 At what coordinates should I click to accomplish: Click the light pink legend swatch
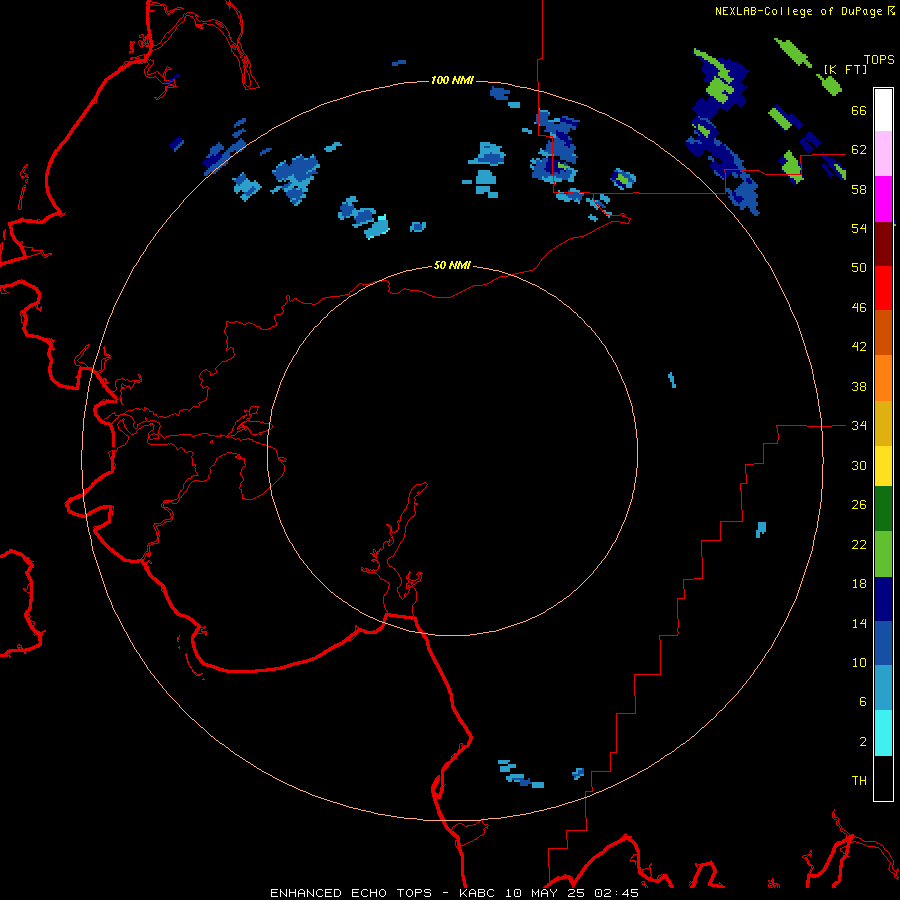click(x=883, y=154)
